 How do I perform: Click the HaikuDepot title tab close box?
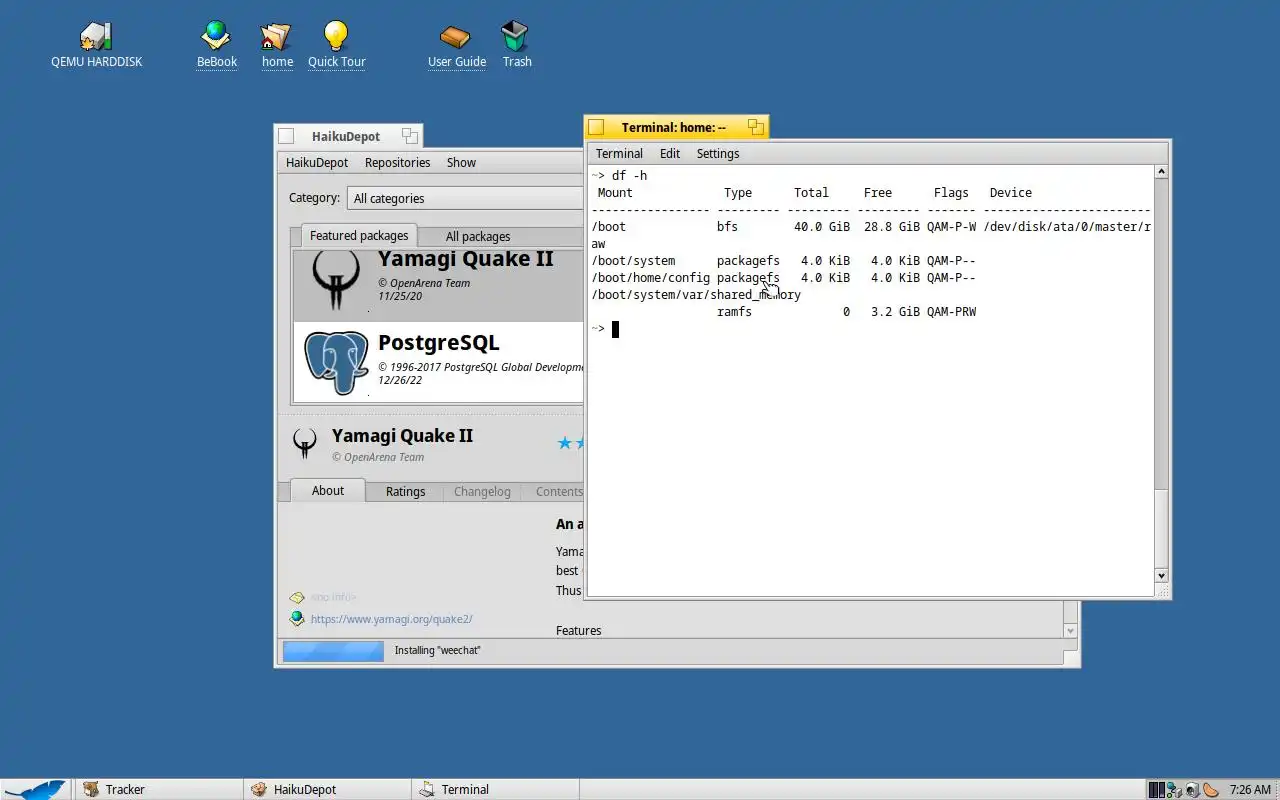click(286, 136)
